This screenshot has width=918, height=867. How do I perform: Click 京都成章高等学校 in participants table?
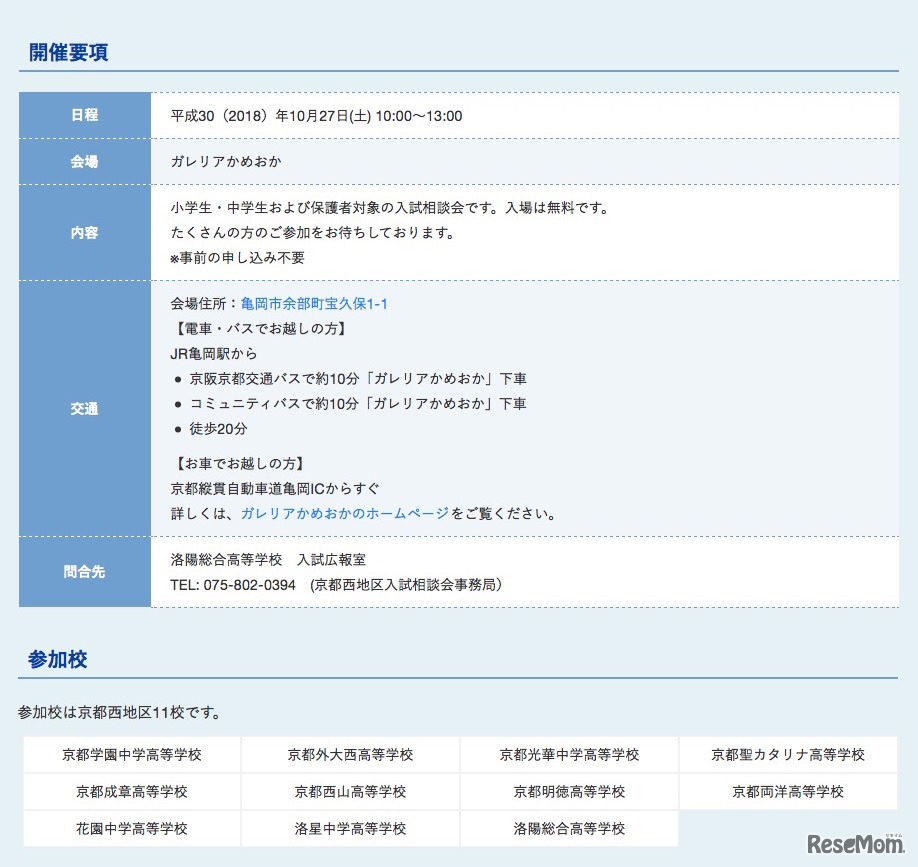click(132, 791)
